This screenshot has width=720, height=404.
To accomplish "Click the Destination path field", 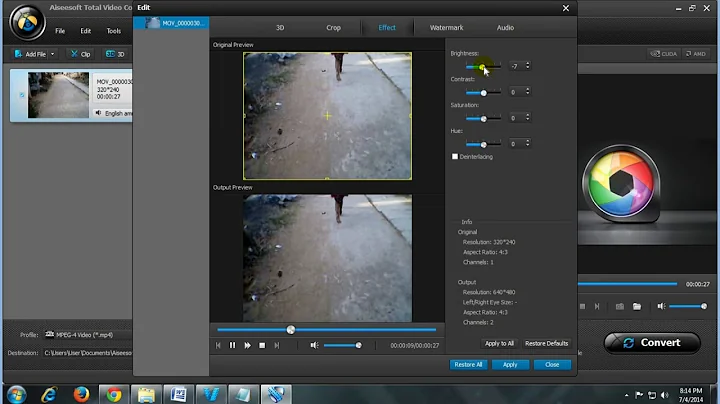I will pyautogui.click(x=88, y=353).
